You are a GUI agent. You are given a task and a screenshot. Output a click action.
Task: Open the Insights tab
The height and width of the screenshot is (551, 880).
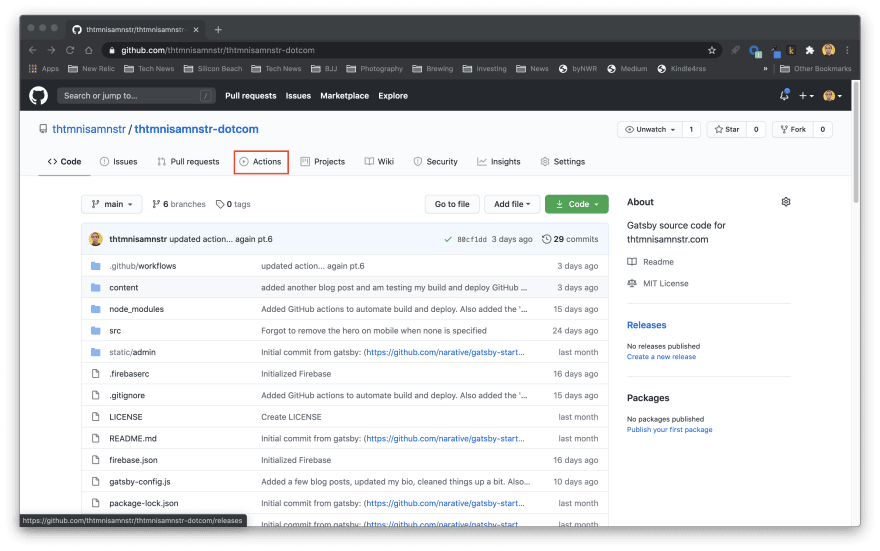[499, 162]
